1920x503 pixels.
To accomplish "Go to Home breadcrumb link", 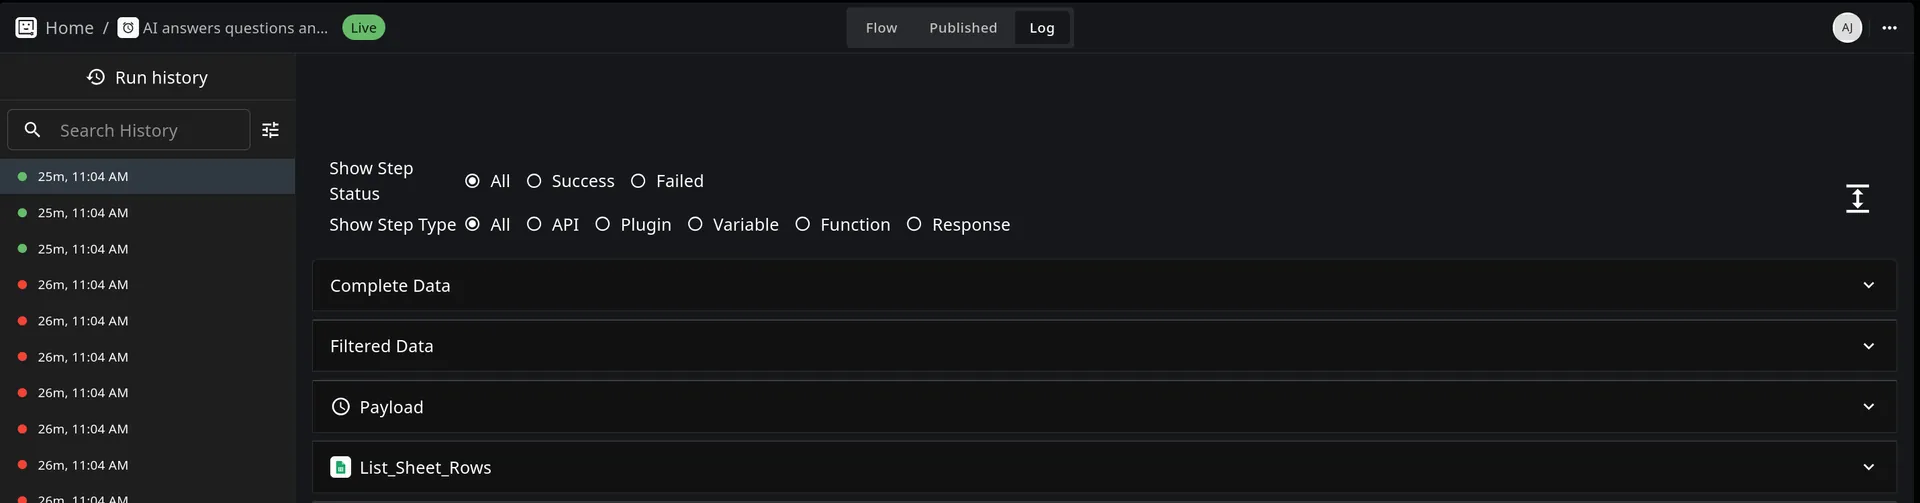I will 69,28.
